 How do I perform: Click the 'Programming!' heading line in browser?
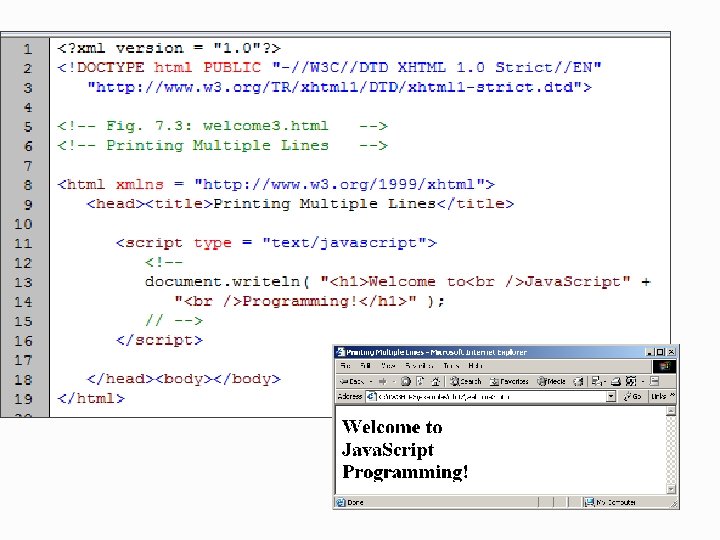405,472
